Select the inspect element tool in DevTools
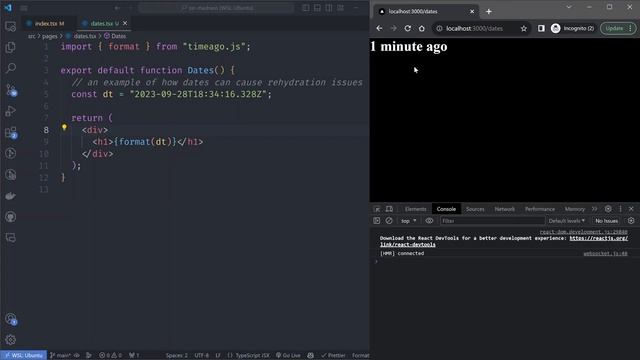The width and height of the screenshot is (640, 360). coord(377,209)
